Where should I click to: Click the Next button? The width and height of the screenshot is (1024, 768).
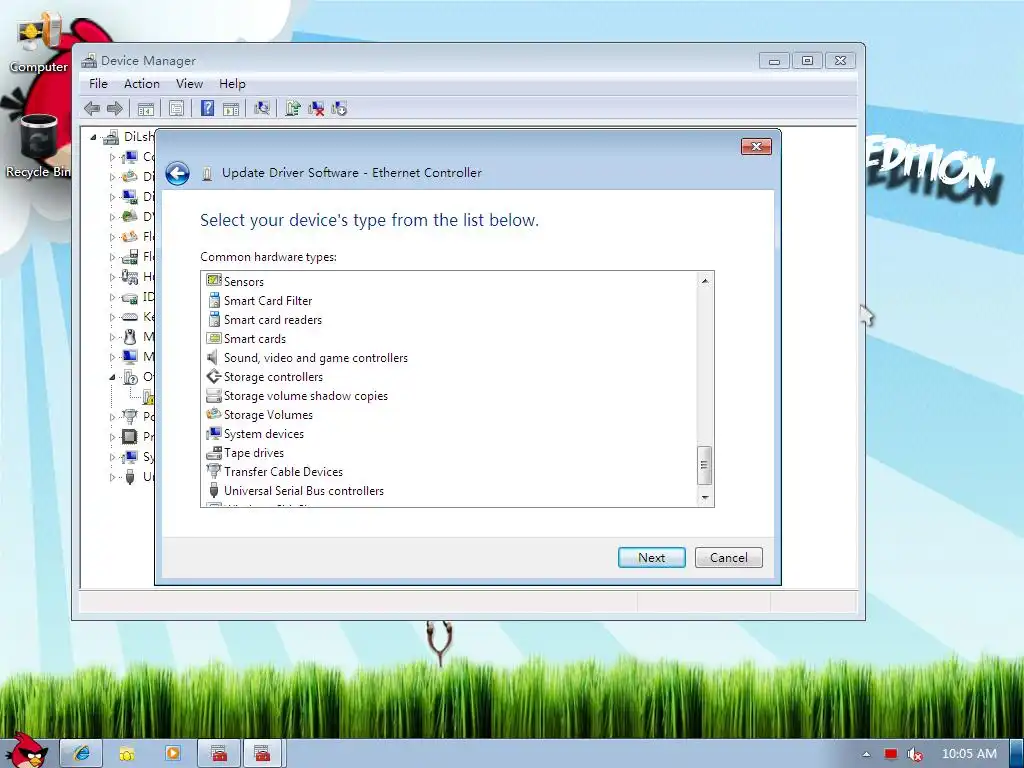[x=652, y=558]
